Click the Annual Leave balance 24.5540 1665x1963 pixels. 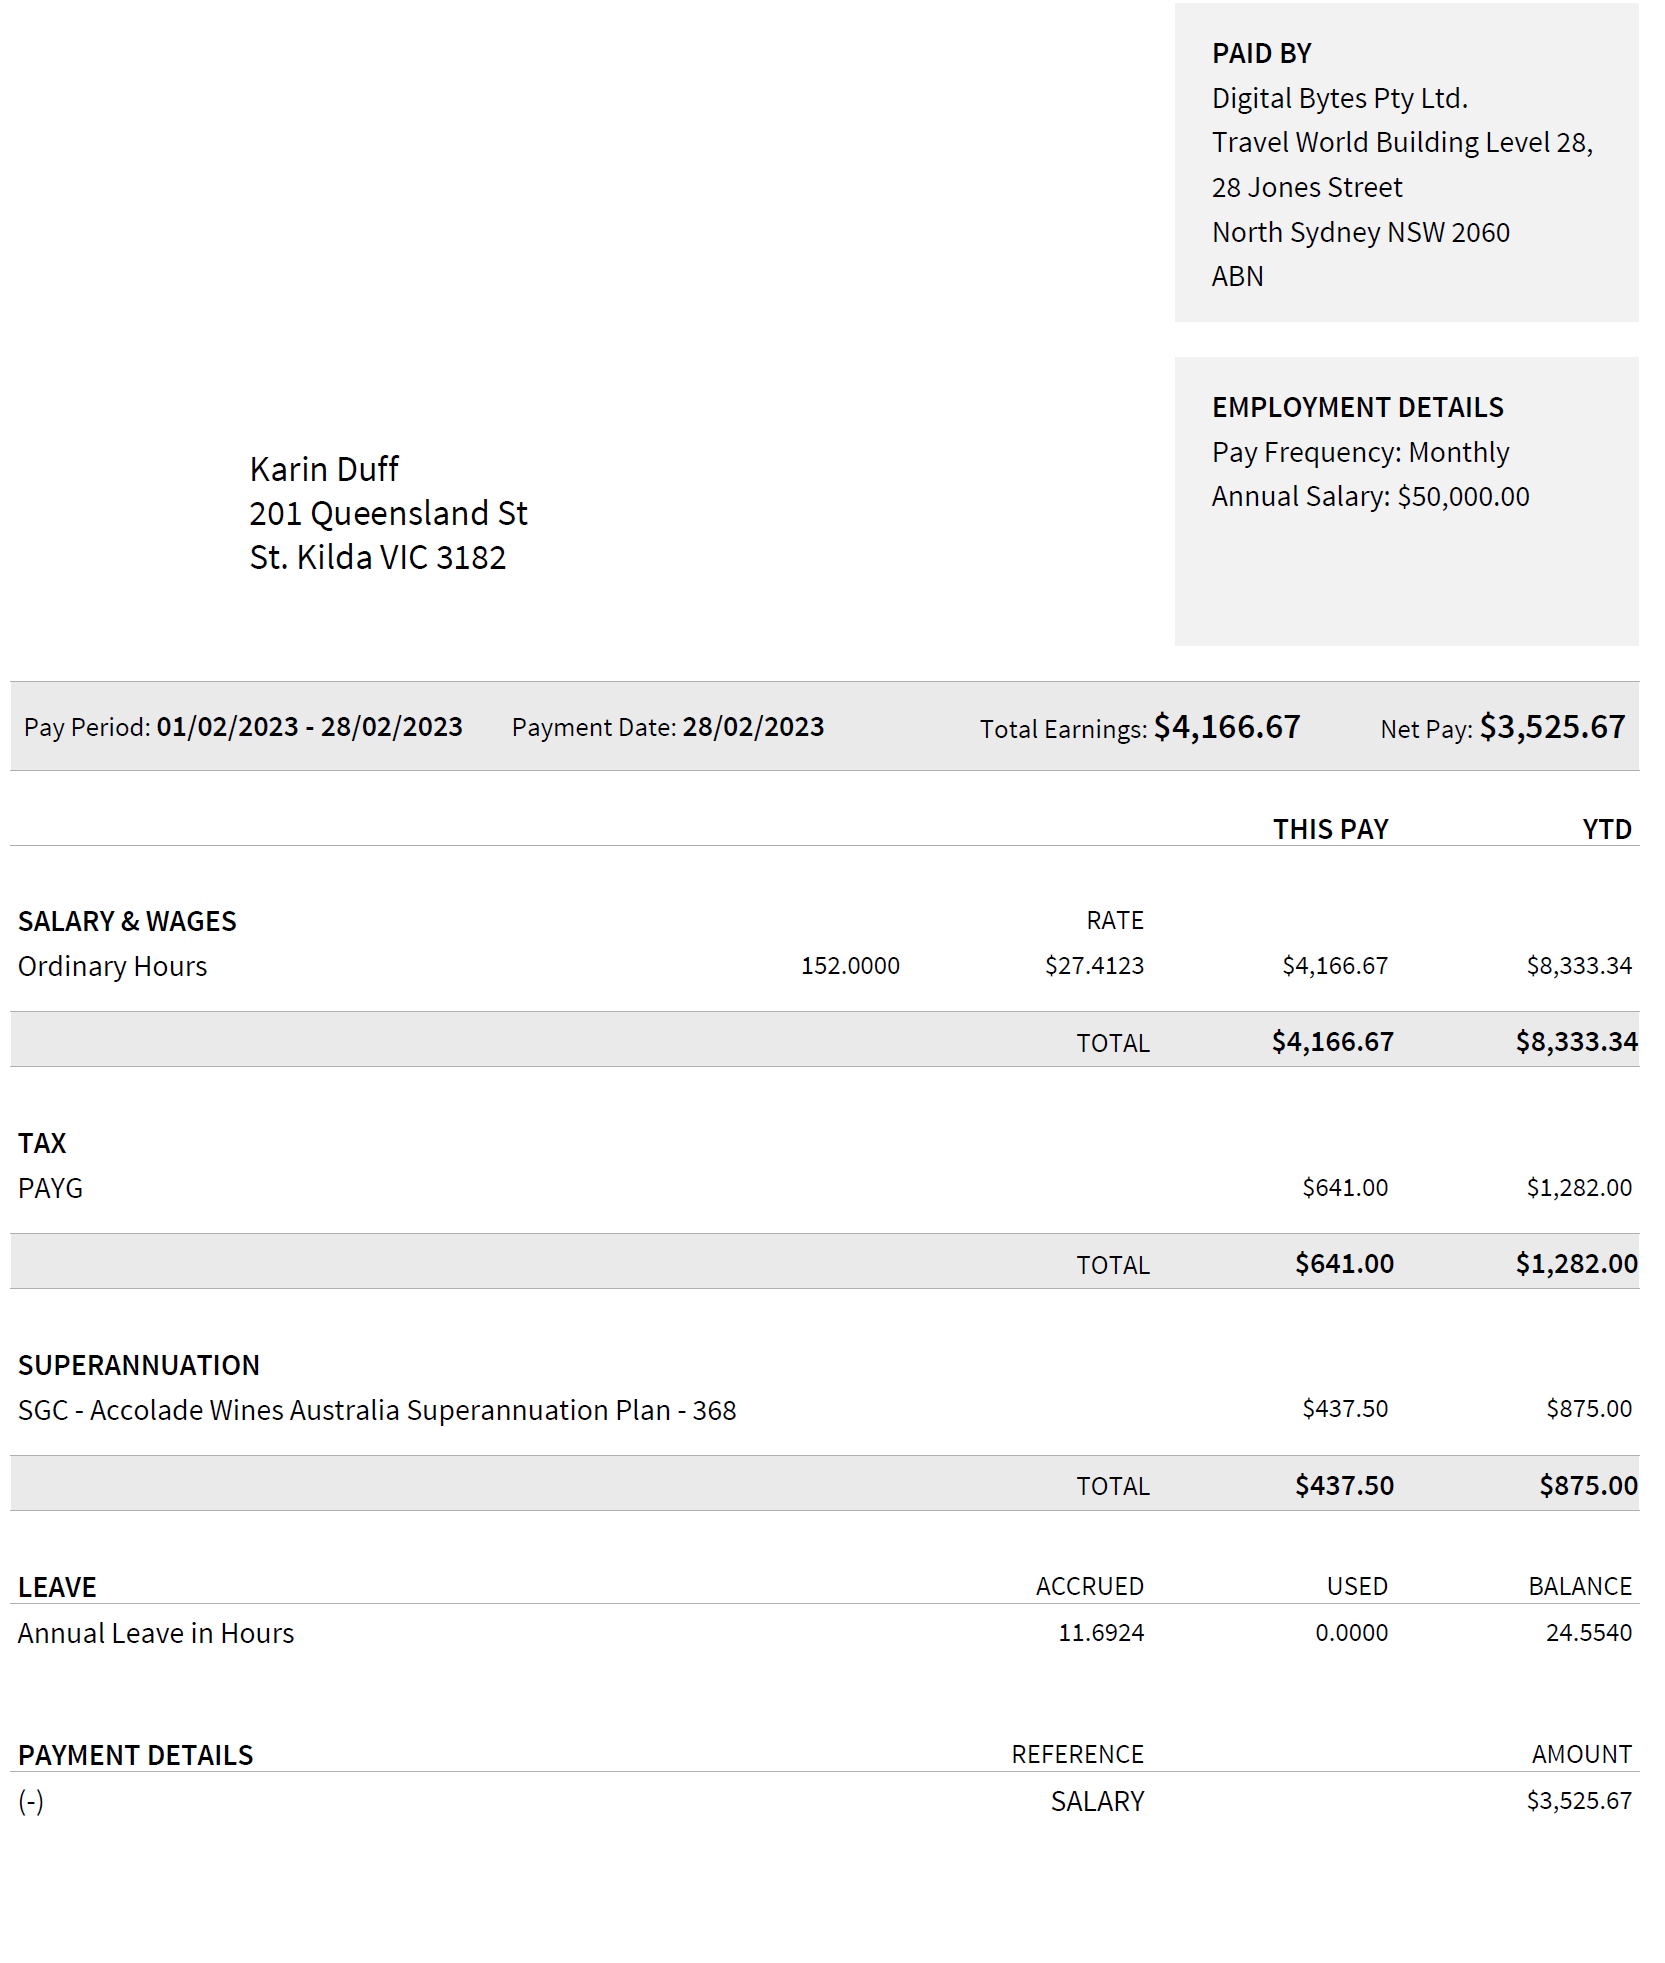tap(1588, 1633)
